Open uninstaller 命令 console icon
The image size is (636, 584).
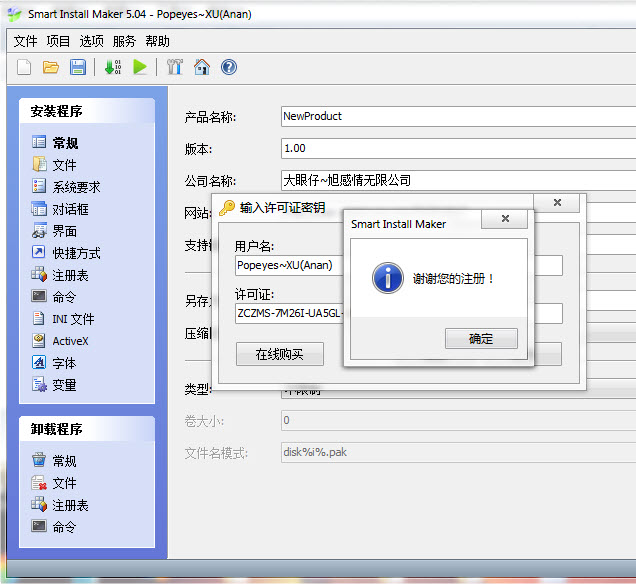pos(39,526)
